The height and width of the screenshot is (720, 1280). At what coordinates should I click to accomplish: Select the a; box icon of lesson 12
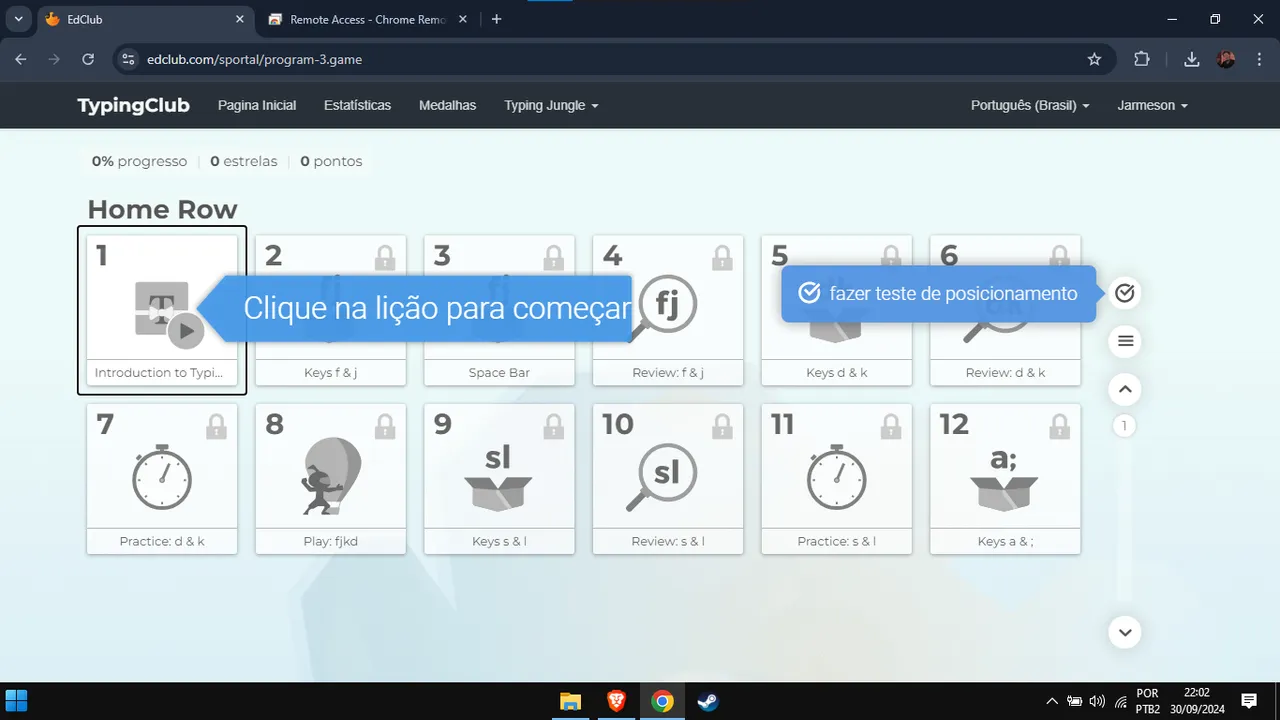pos(1004,478)
